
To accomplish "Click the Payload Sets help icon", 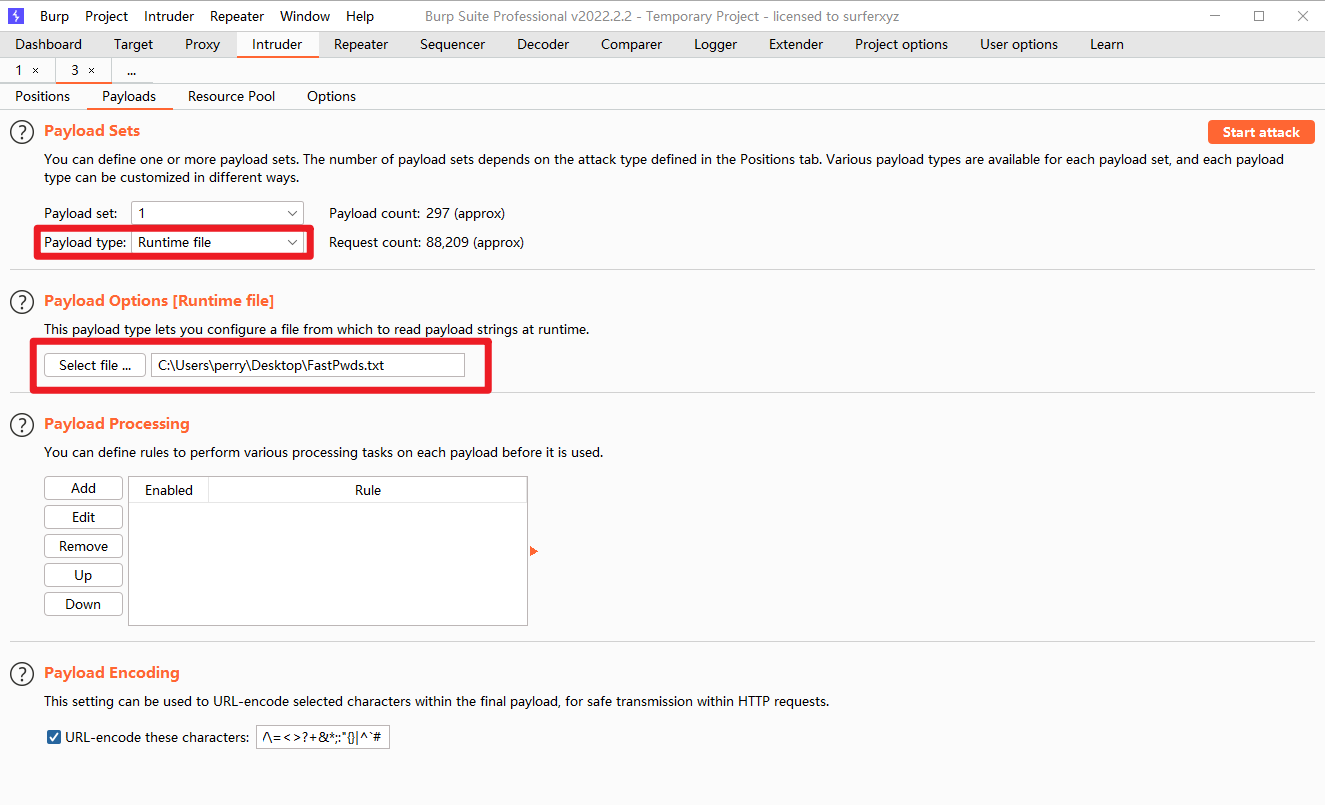I will pos(22,132).
